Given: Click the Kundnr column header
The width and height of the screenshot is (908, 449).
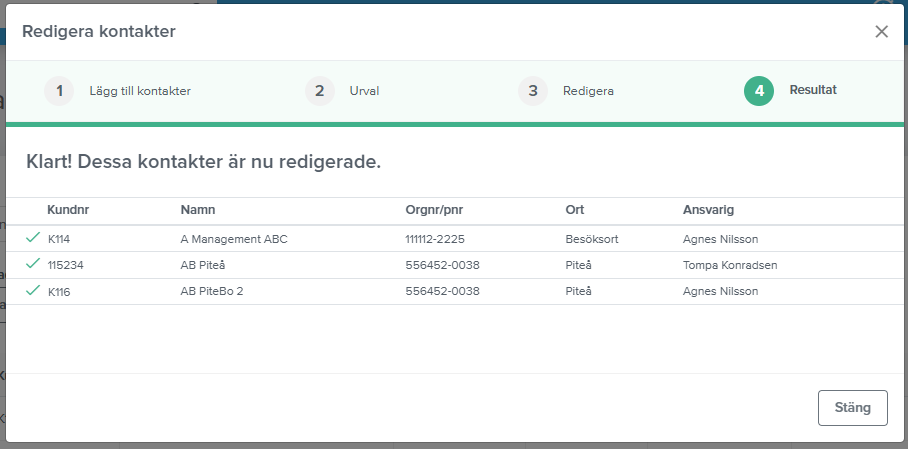Looking at the screenshot, I should coord(68,210).
